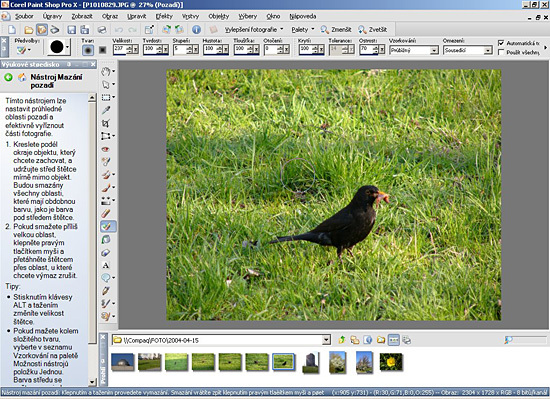The image size is (550, 399).
Task: Toggle thumbnail view in browser toolbar
Action: [394, 340]
